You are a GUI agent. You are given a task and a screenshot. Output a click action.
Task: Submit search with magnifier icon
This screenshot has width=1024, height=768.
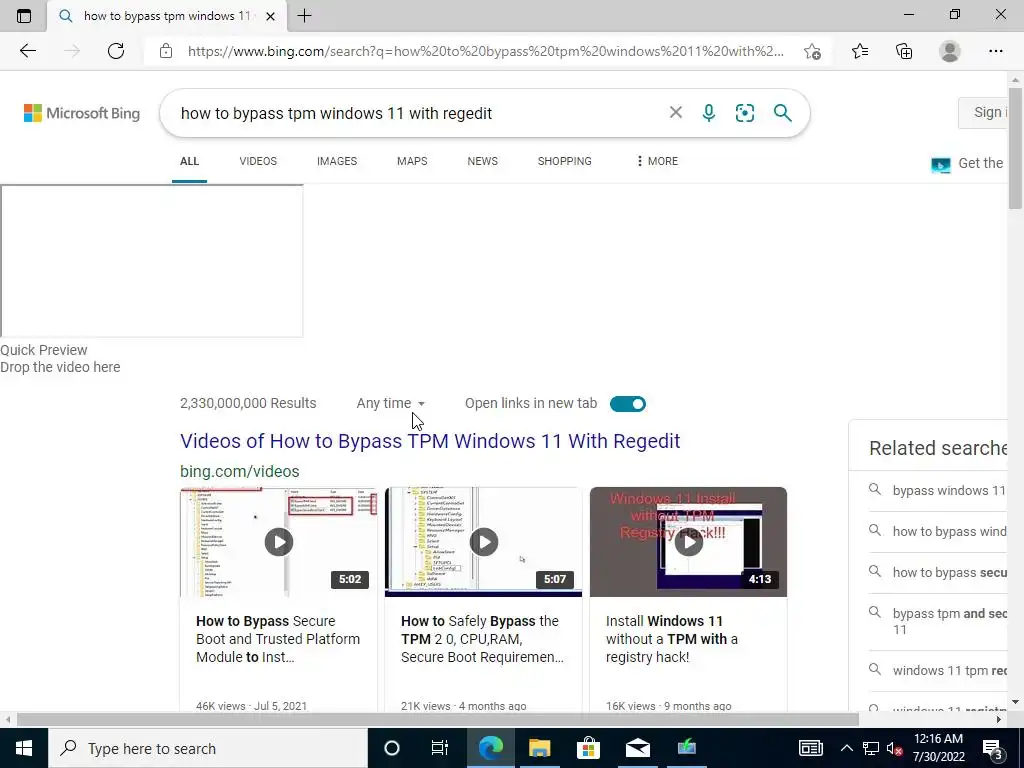click(x=782, y=113)
